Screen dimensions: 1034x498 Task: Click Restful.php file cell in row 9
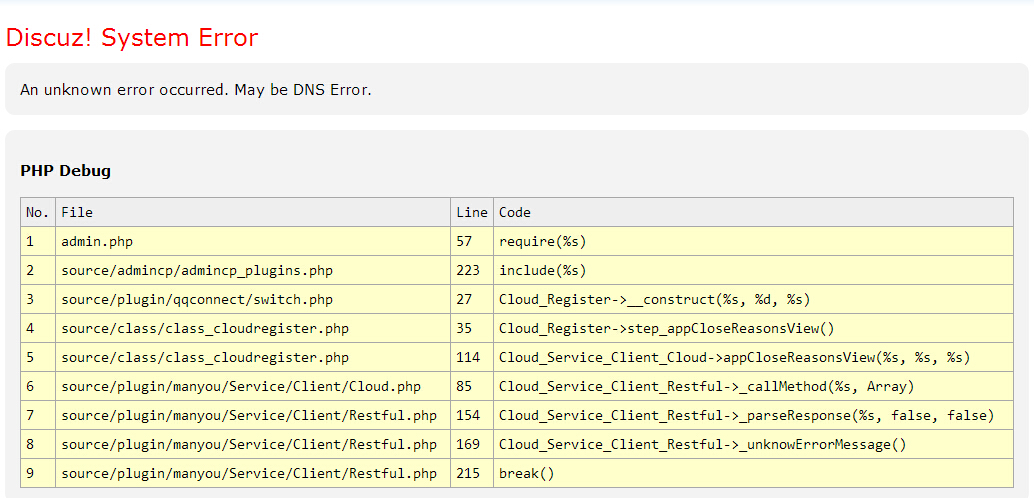click(253, 474)
